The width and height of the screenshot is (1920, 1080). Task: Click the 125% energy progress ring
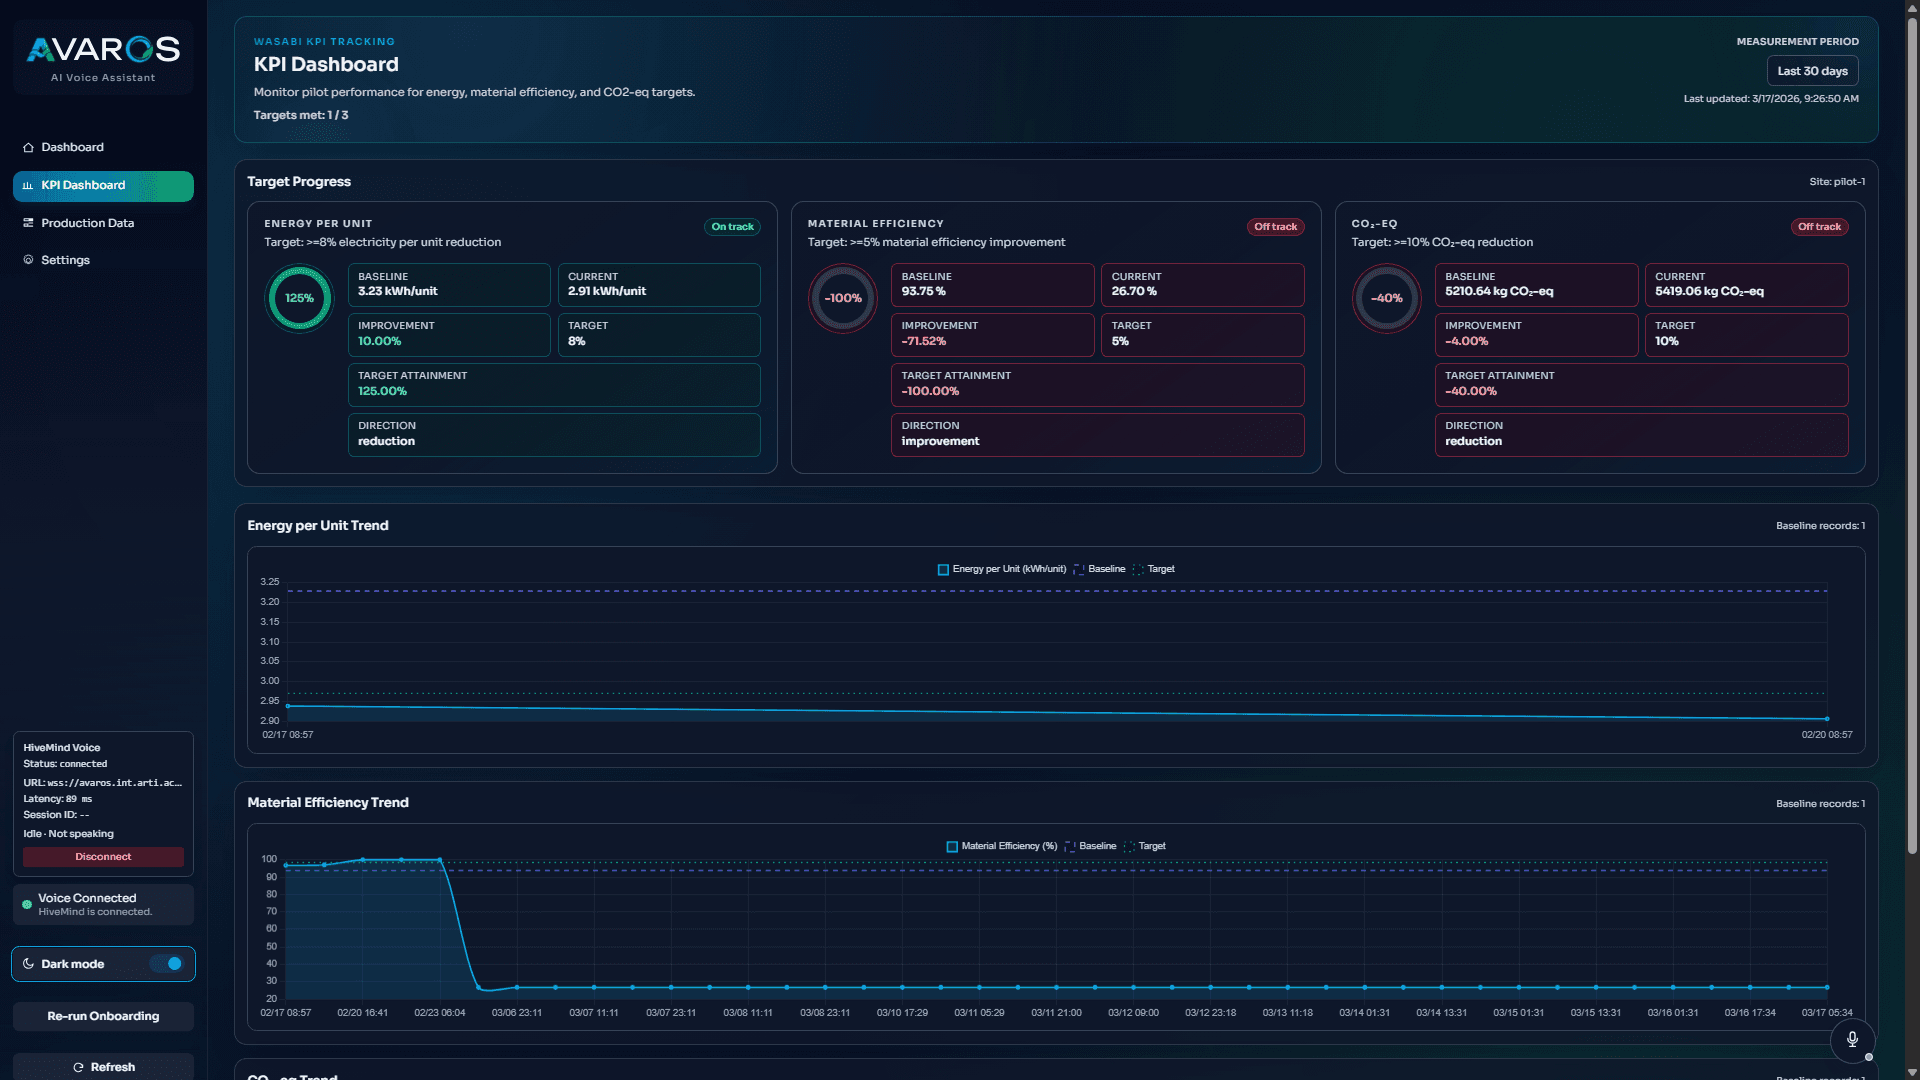299,298
